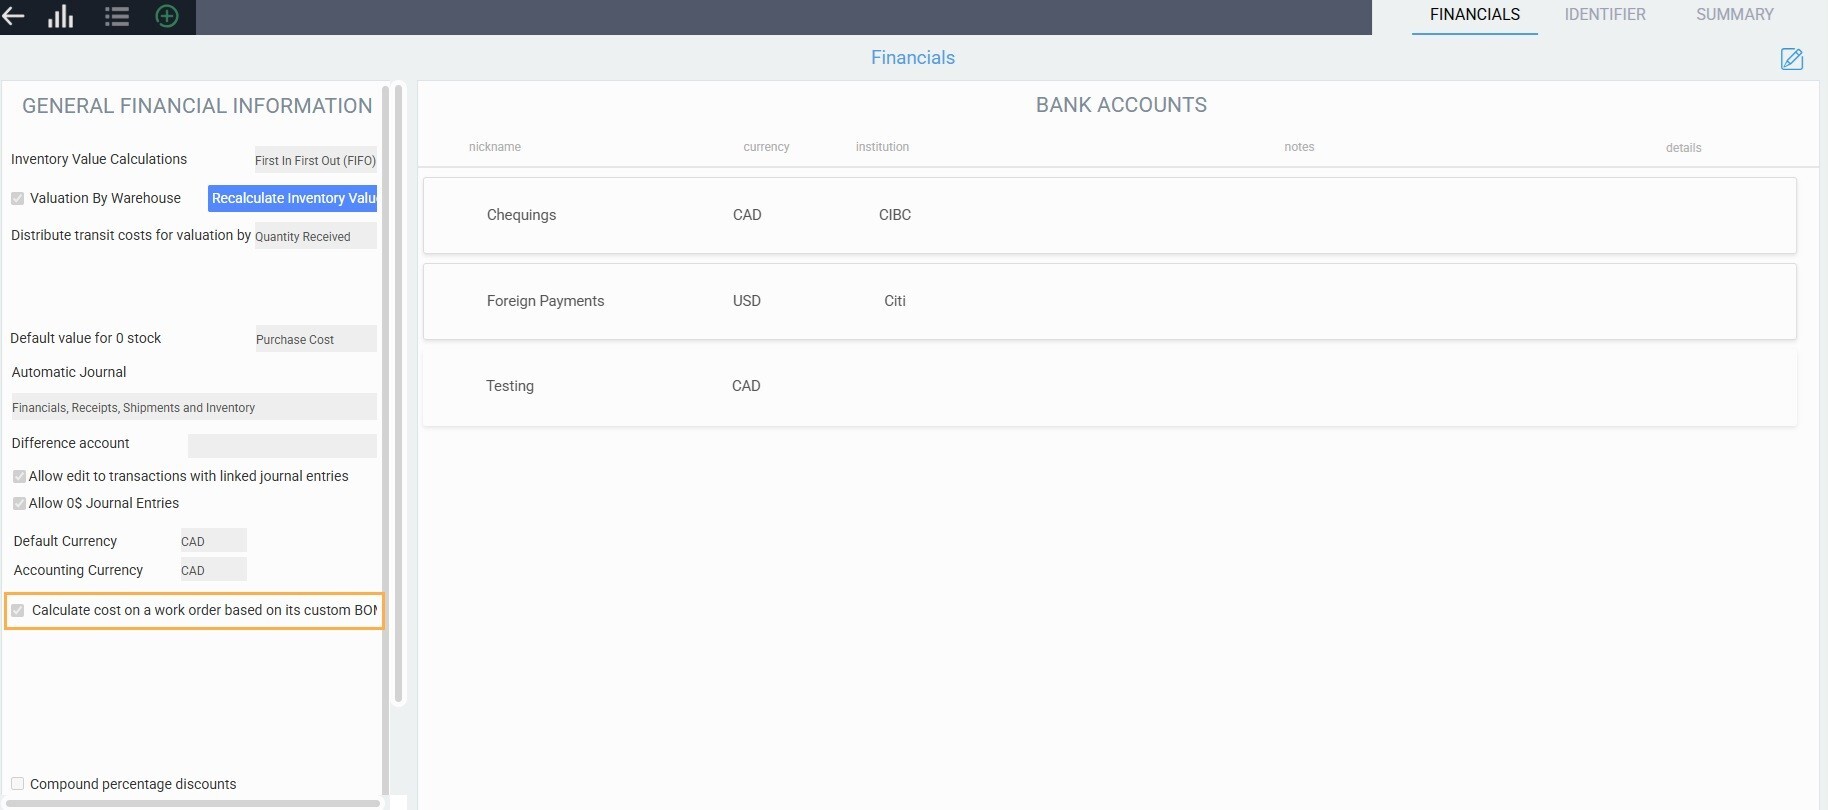
Task: Enable Compound percentage discounts checkbox
Action: 18,784
